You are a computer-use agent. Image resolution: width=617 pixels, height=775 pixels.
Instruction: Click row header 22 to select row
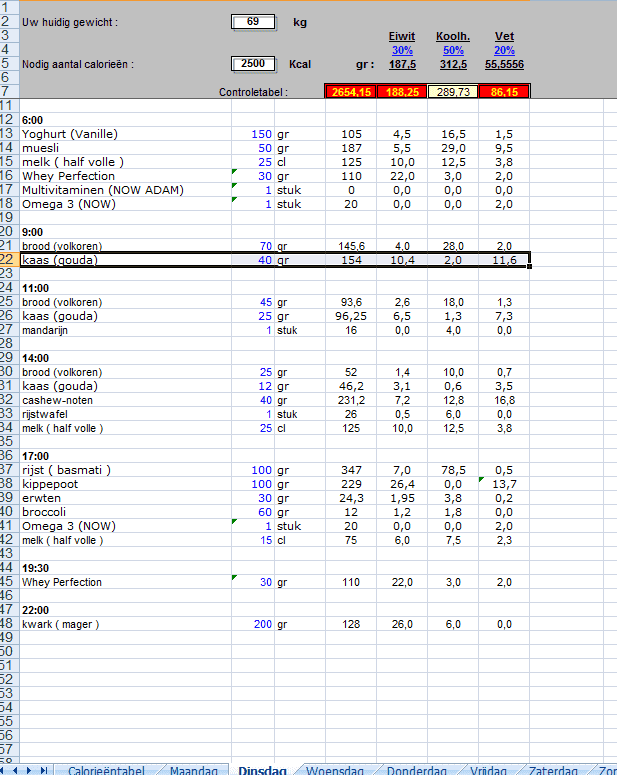point(8,260)
